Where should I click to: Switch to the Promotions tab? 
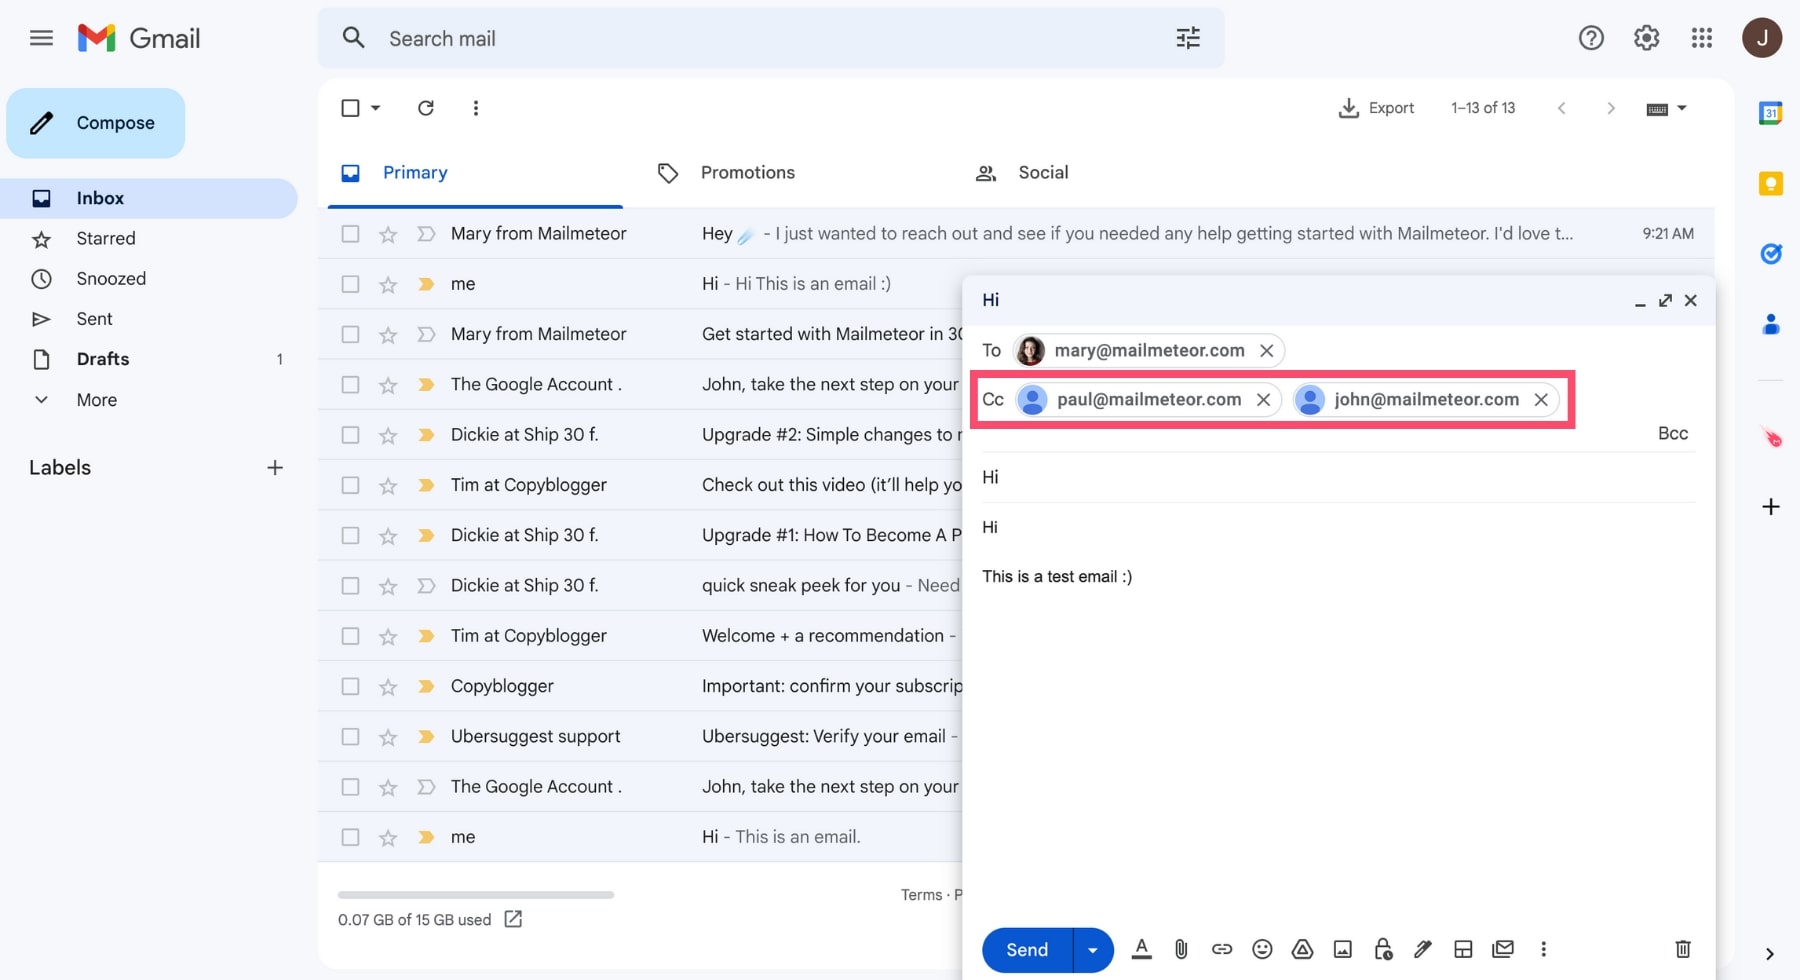(x=747, y=172)
